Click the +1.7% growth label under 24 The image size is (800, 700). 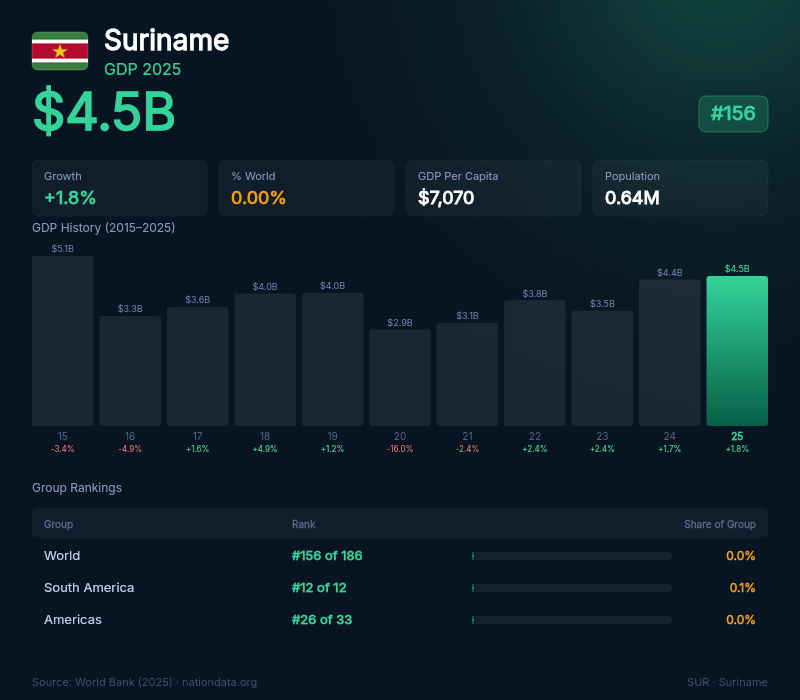click(669, 449)
